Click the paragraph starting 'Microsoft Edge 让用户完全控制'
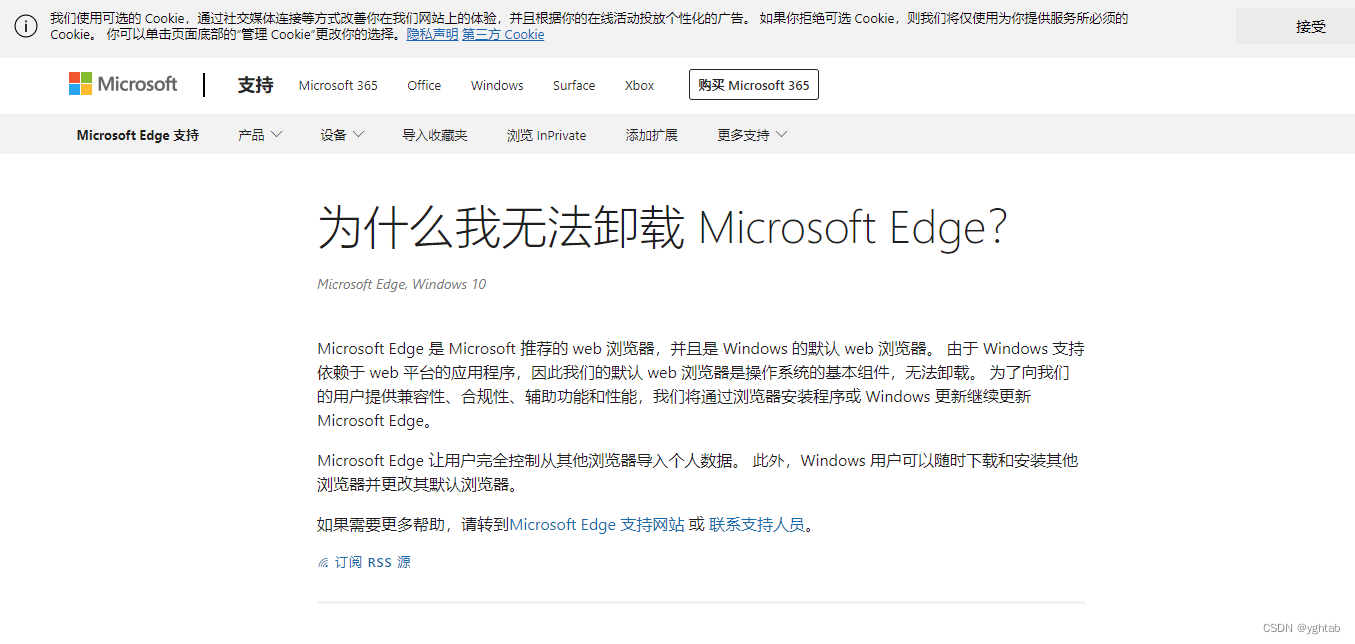Viewport: 1355px width, 644px height. pyautogui.click(x=698, y=473)
